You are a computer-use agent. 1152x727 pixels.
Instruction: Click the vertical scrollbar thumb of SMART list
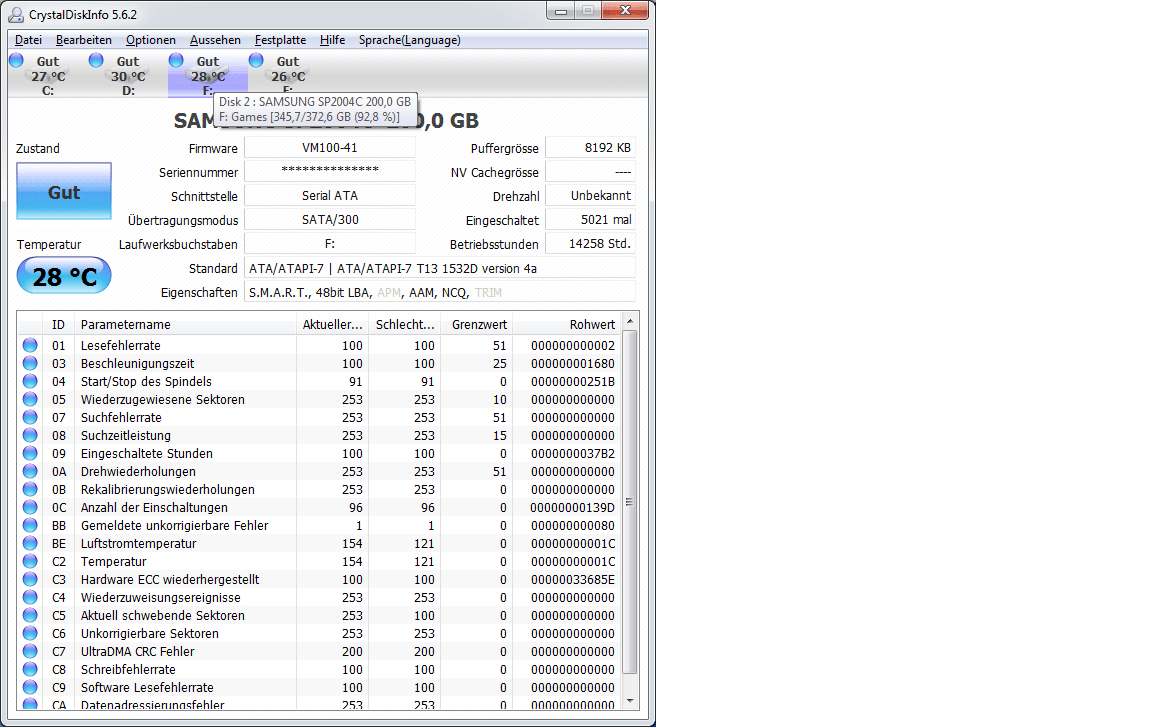tap(630, 502)
